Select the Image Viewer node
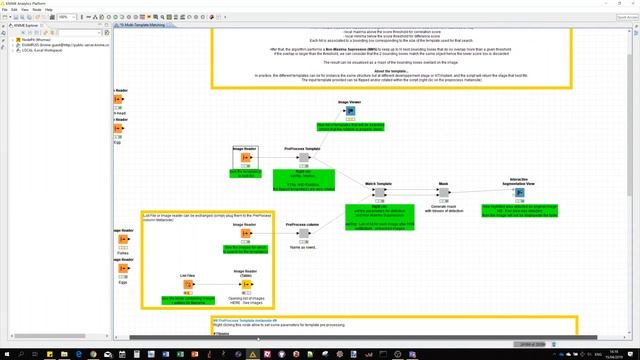Screen dimensions: 640x360 click(350, 111)
